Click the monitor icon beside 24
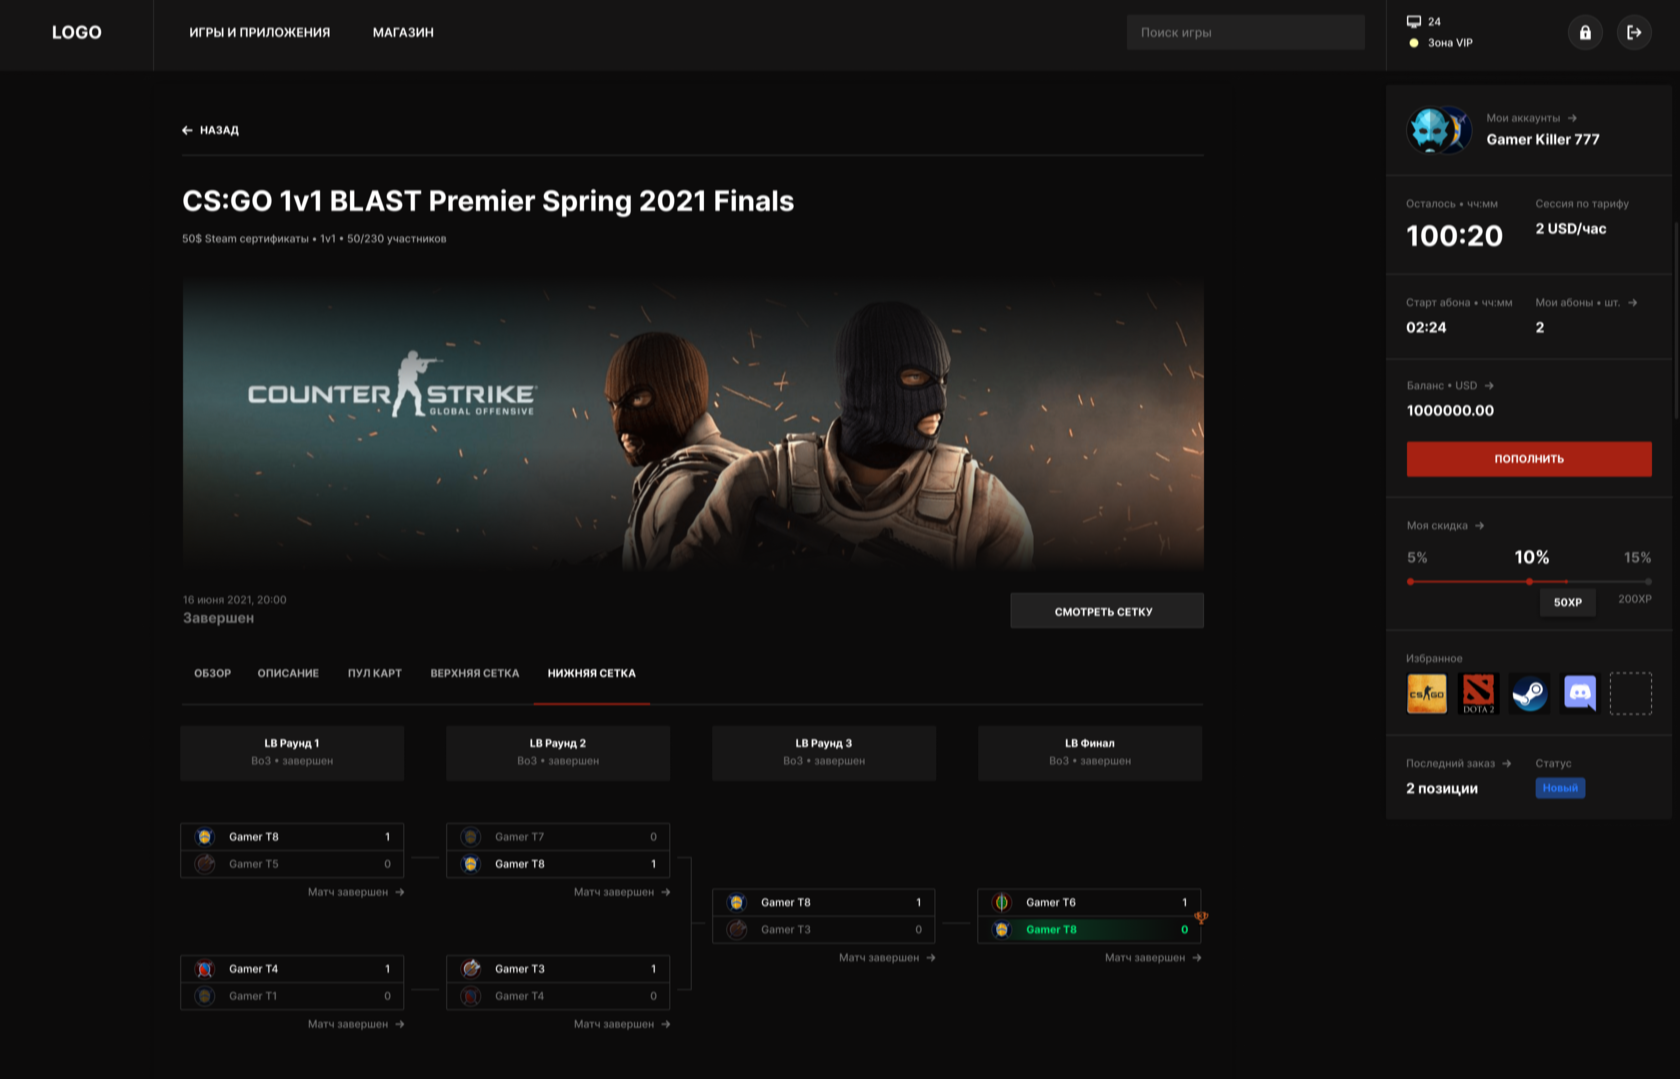Image resolution: width=1680 pixels, height=1079 pixels. pyautogui.click(x=1414, y=21)
